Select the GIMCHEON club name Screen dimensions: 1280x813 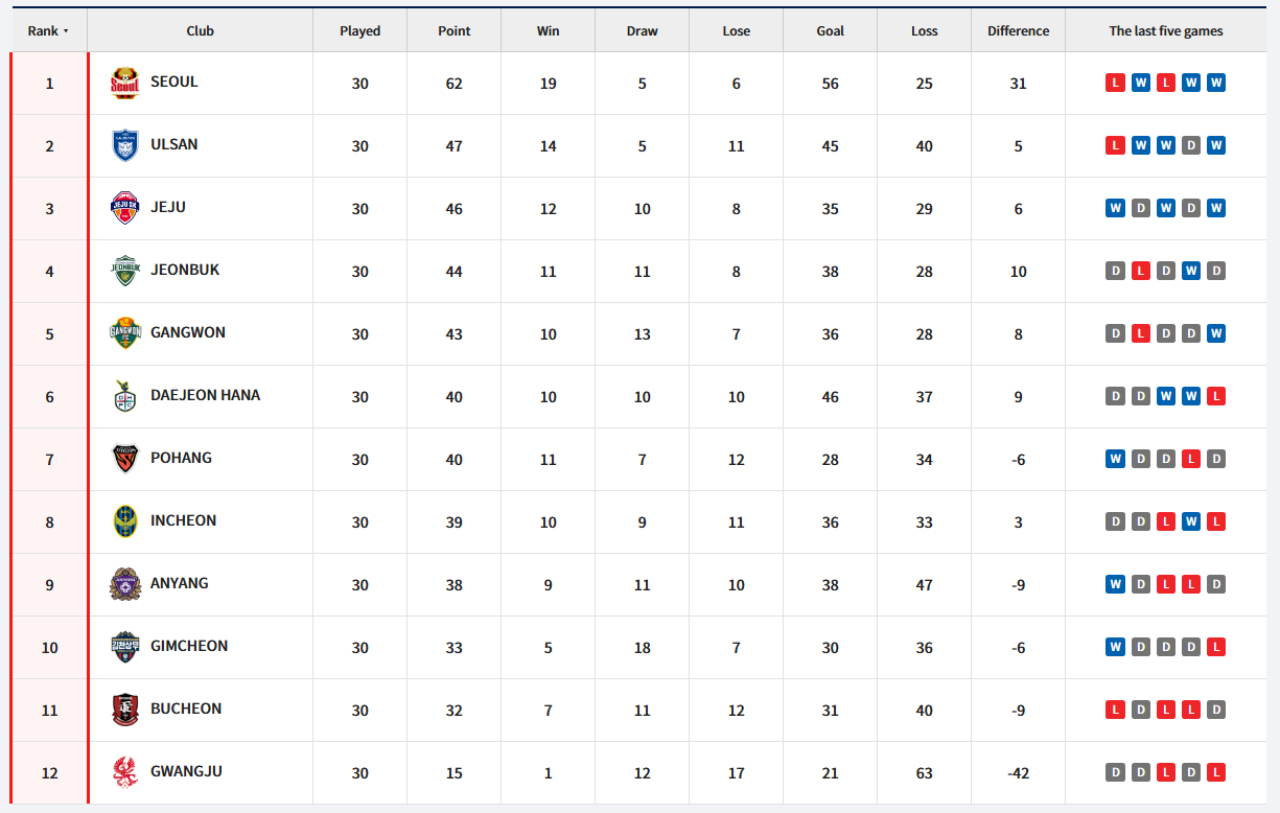point(189,646)
